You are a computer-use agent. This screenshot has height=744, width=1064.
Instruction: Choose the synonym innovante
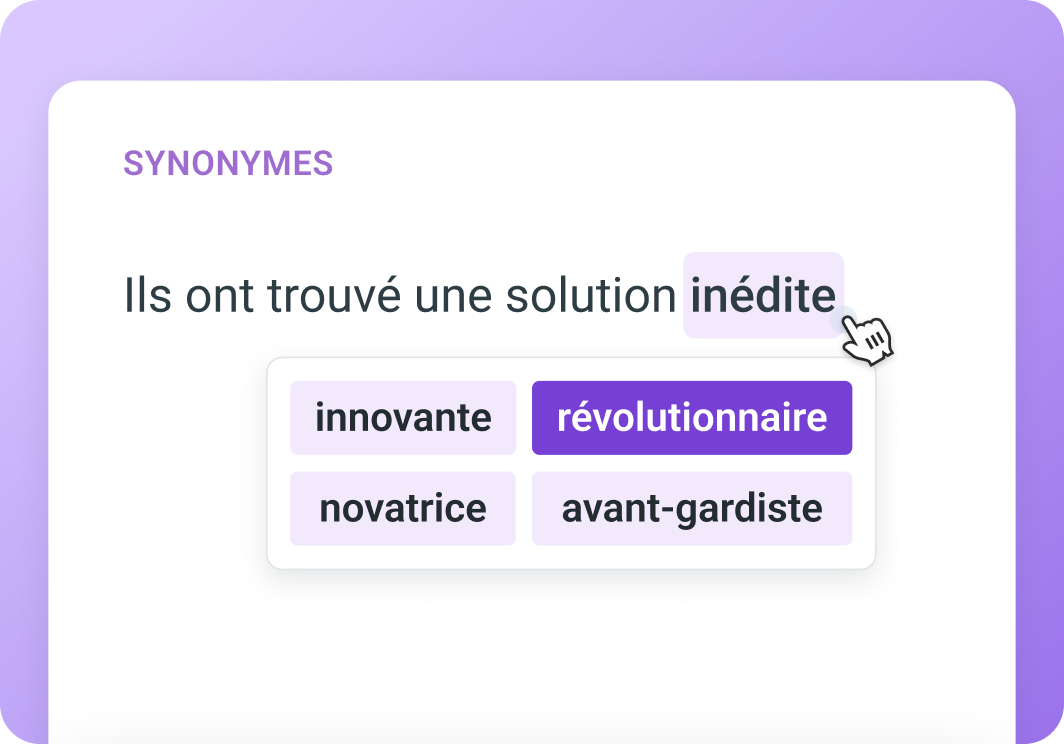(403, 417)
